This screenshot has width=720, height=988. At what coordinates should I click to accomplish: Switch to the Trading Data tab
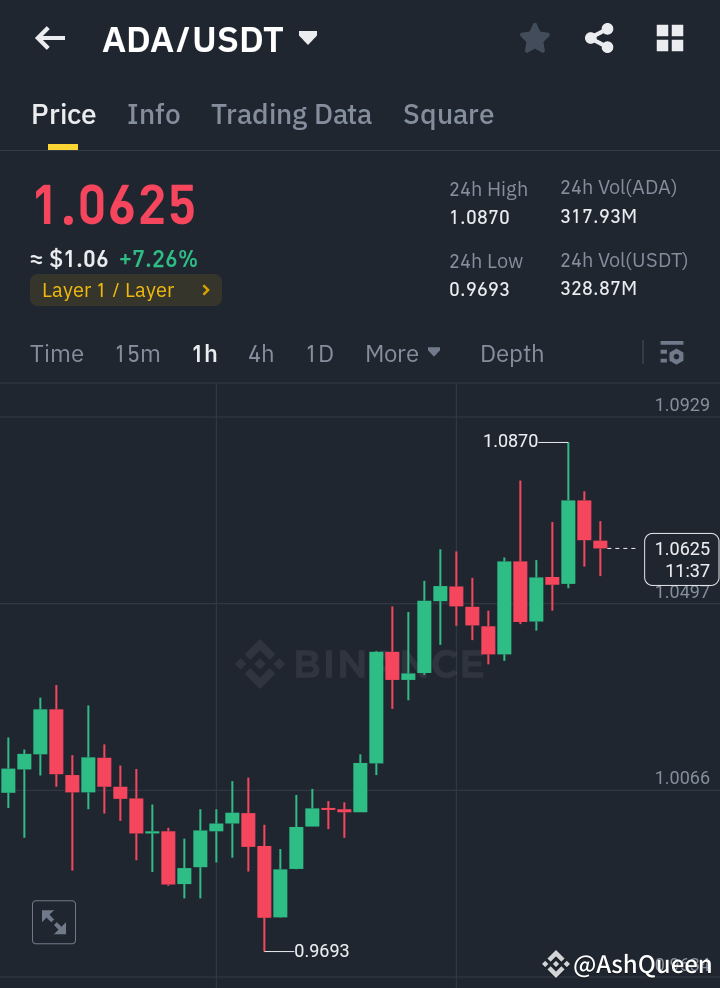291,114
